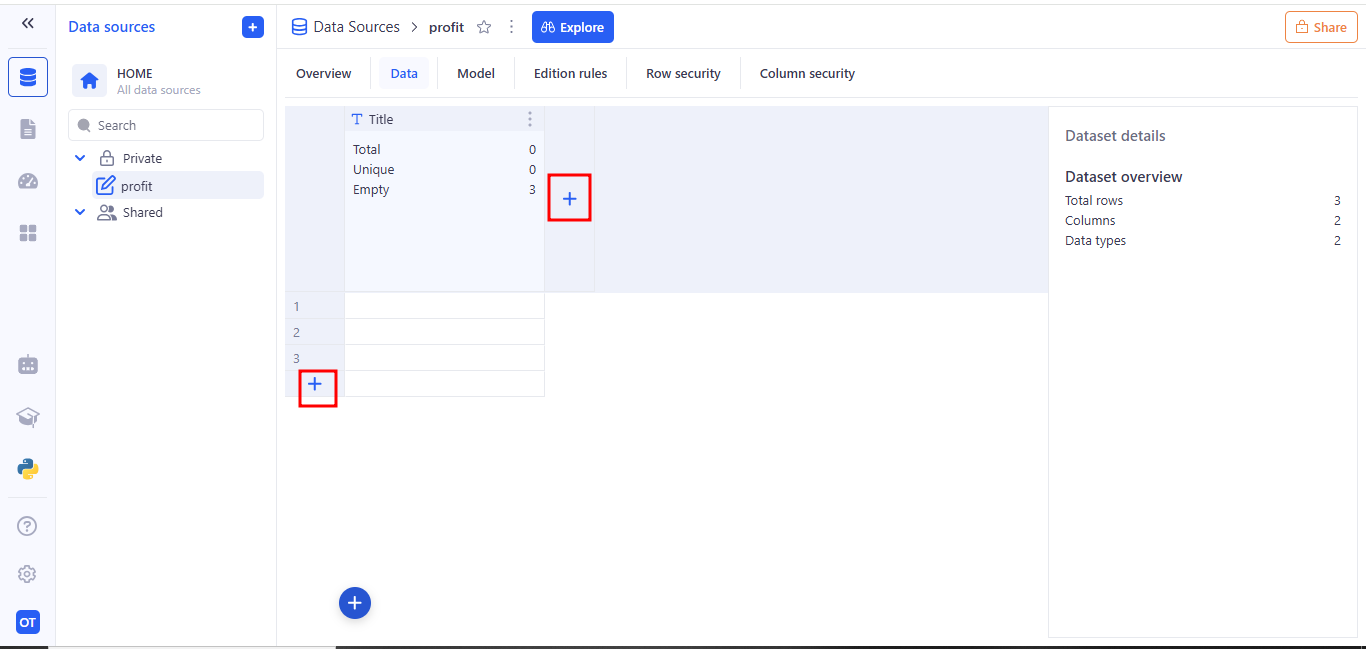Open the dashboard gauge icon in sidebar
The image size is (1366, 649).
(28, 181)
